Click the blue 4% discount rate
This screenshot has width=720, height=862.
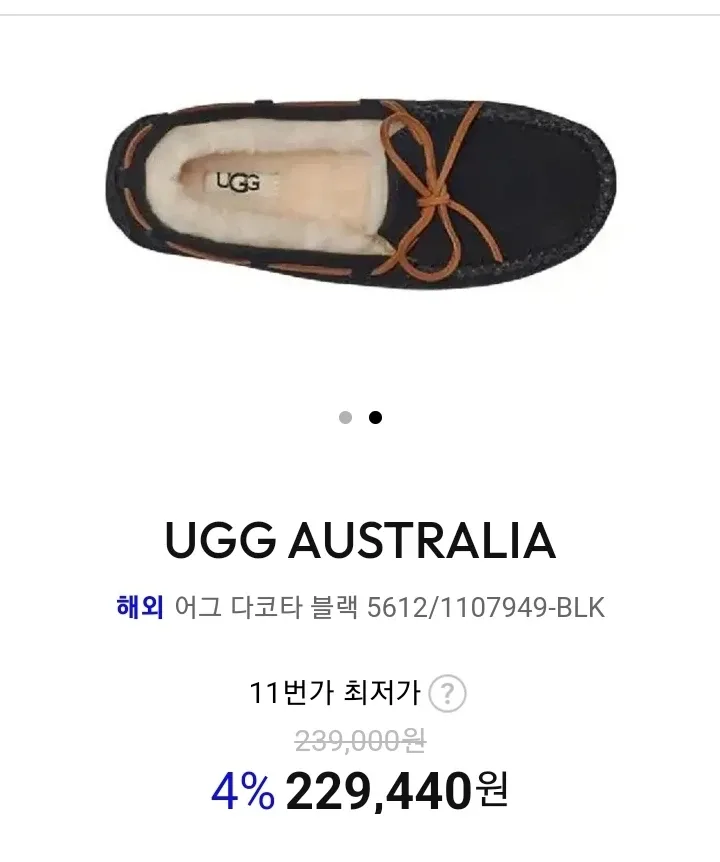click(243, 792)
